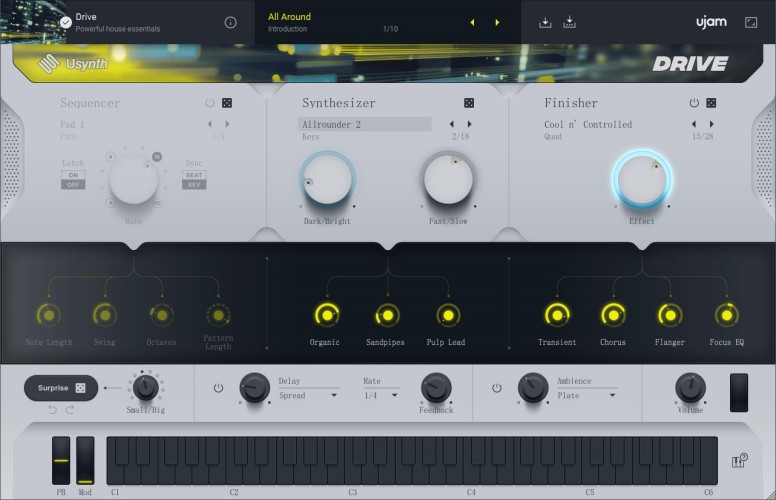The width and height of the screenshot is (776, 500).
Task: Go to the next global preset
Action: [497, 22]
